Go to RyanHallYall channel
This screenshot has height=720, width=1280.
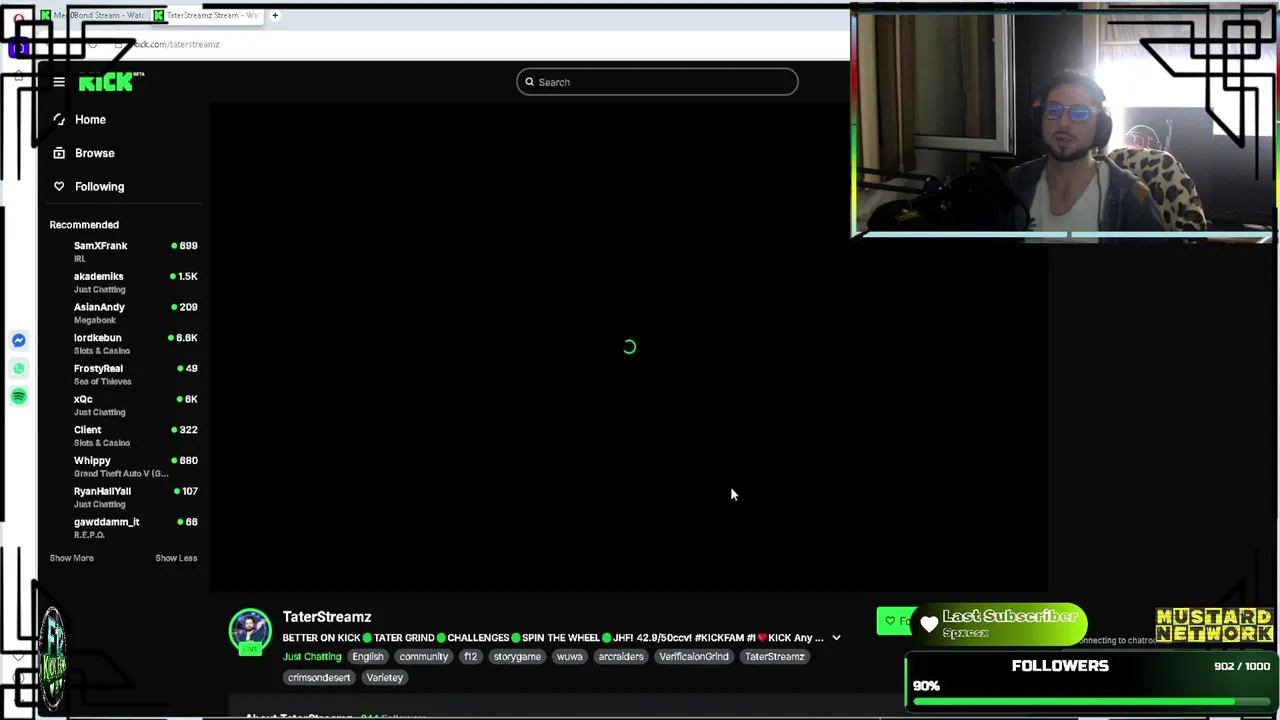tap(125, 497)
